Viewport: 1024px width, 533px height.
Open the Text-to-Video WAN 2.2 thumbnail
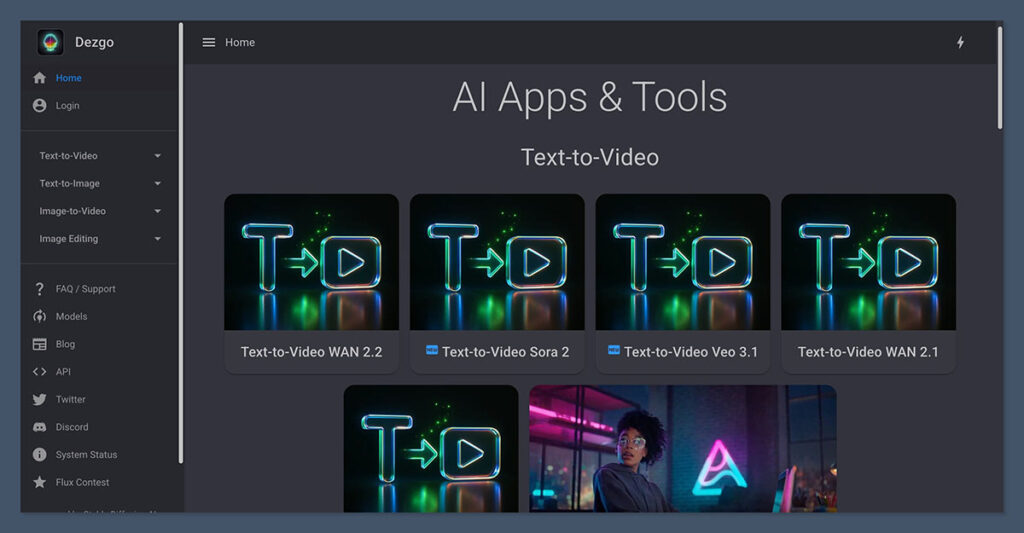[312, 262]
